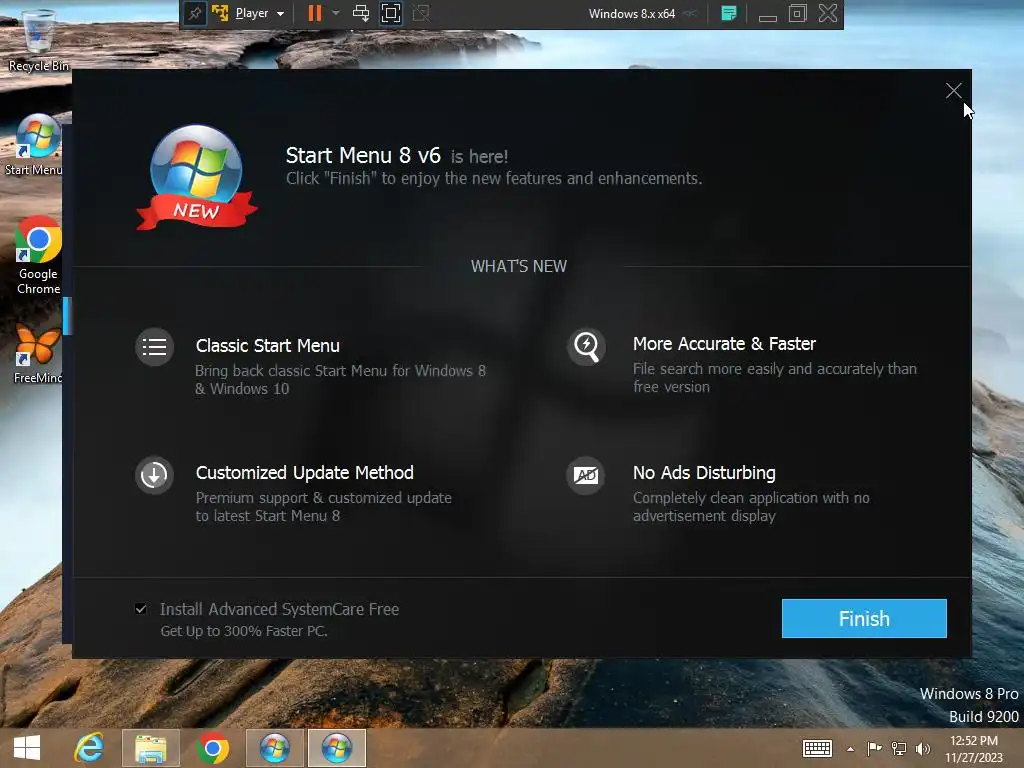Click the volume speaker tray icon
Screen dimensions: 1024x768
coord(922,748)
